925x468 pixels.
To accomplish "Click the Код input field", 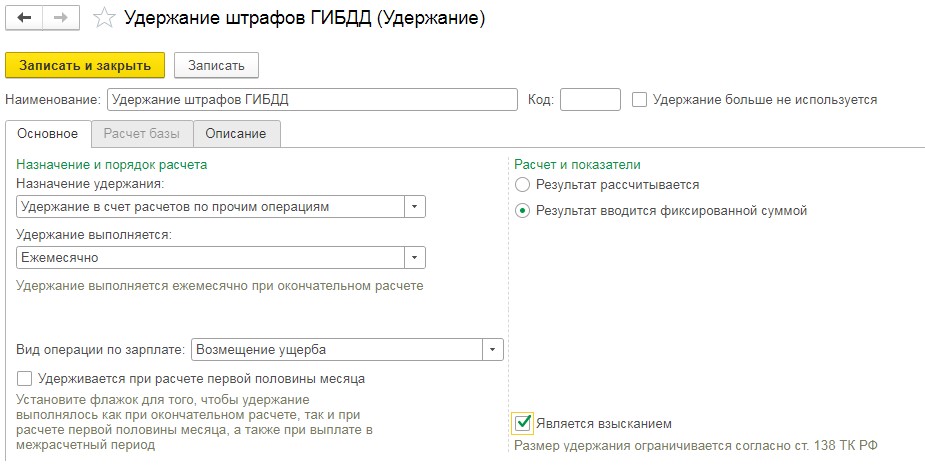I will pyautogui.click(x=590, y=99).
